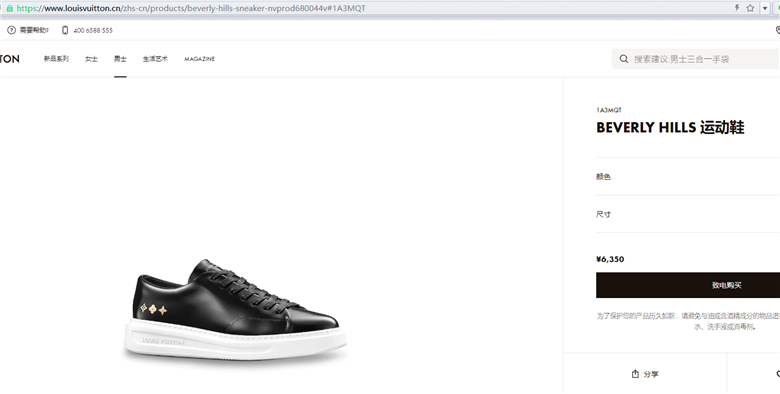
Task: Click the question mark help icon
Action: click(11, 30)
